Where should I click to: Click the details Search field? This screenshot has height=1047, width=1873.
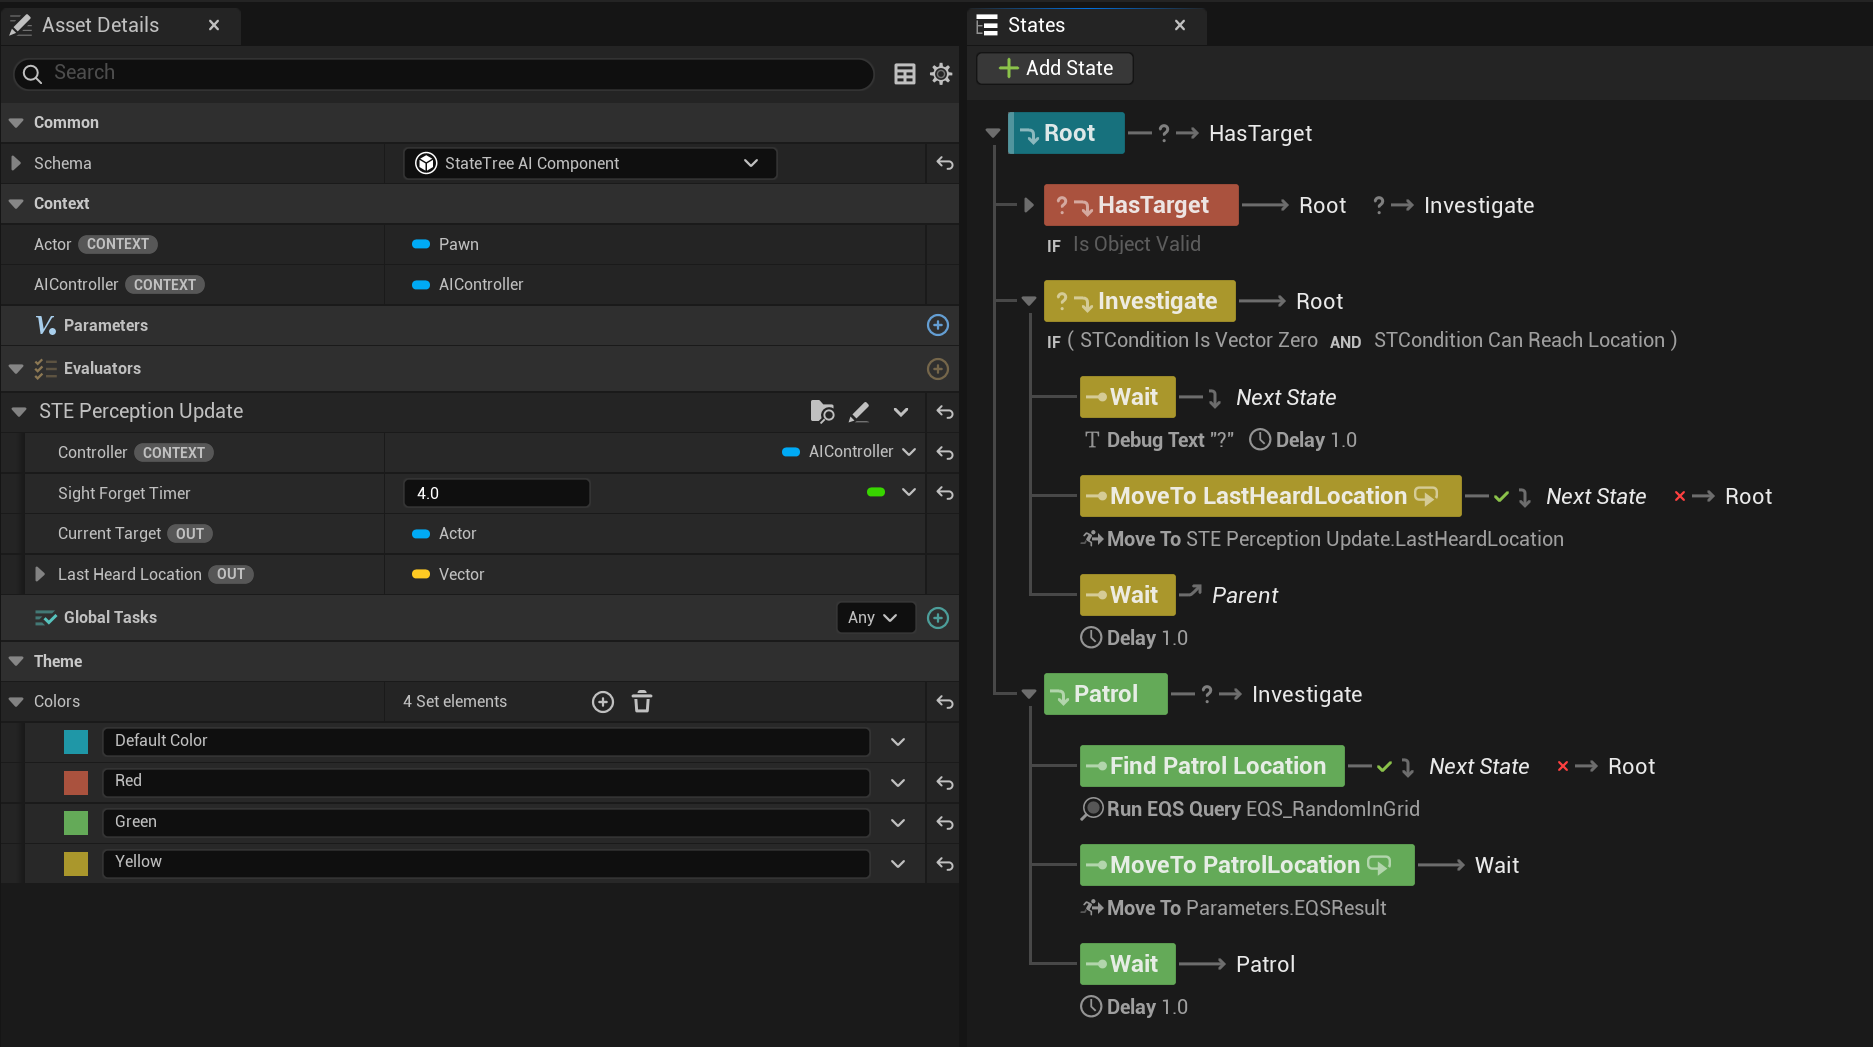coord(445,73)
